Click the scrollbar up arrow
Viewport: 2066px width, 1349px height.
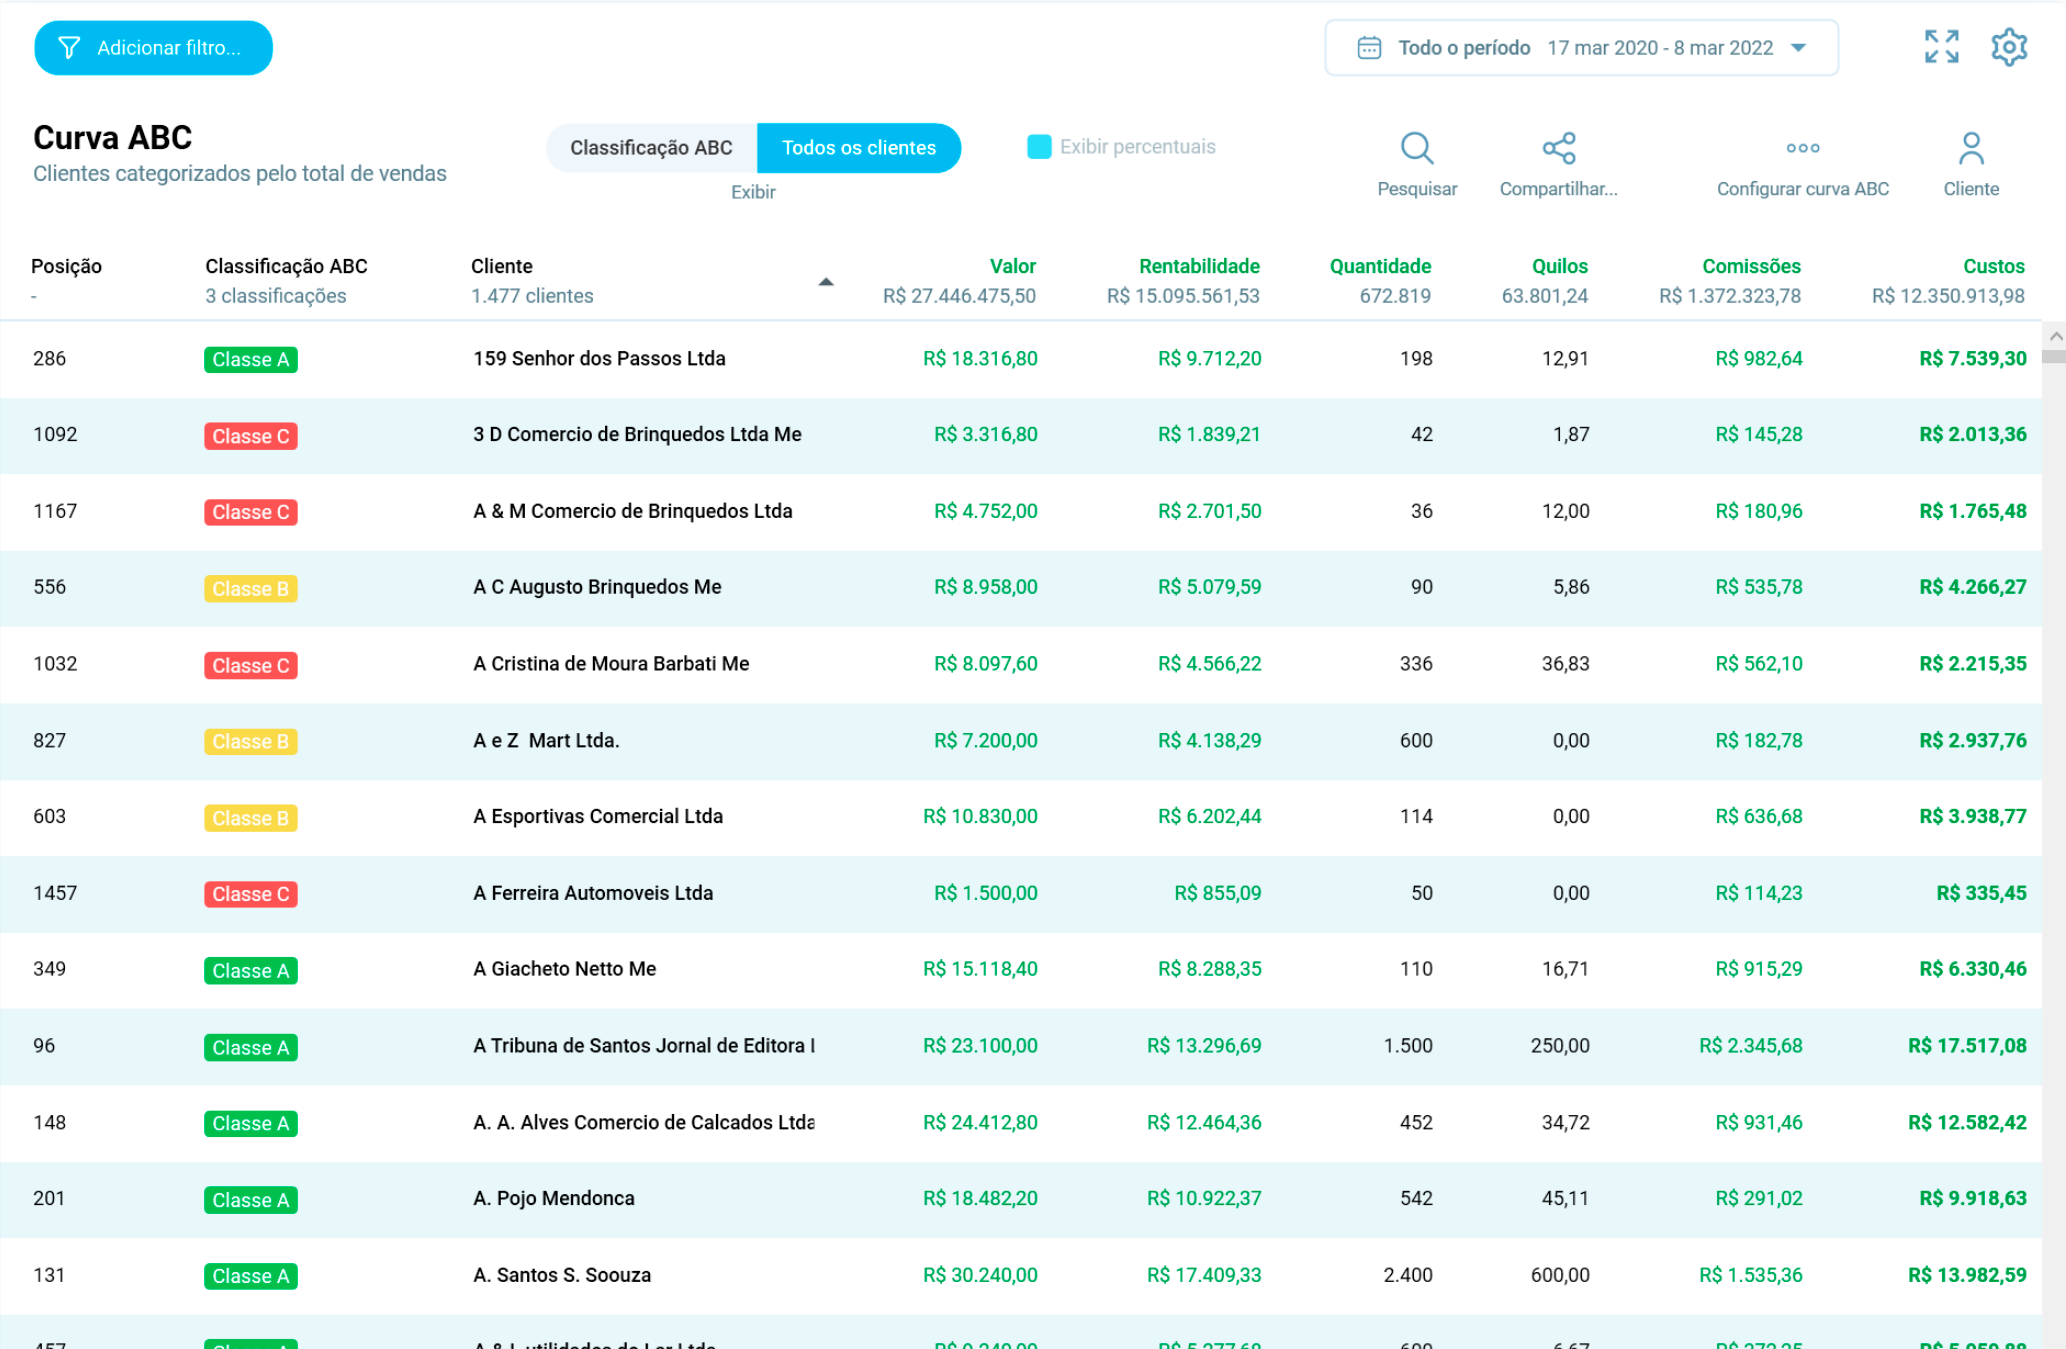(2055, 336)
